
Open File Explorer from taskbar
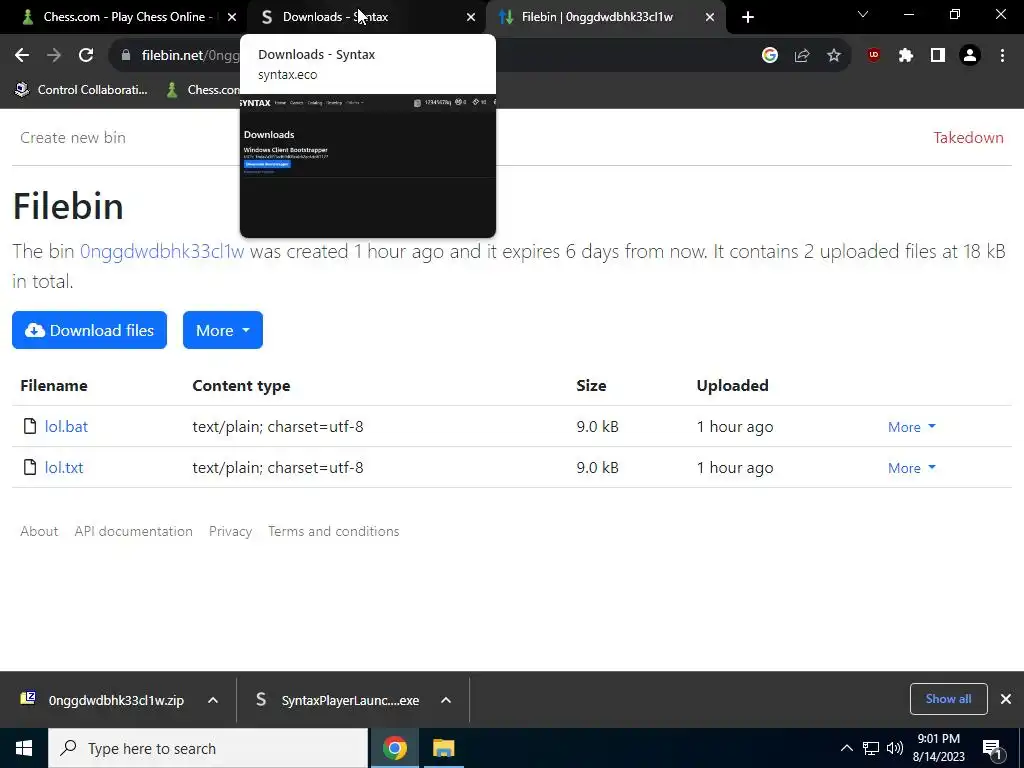[443, 748]
